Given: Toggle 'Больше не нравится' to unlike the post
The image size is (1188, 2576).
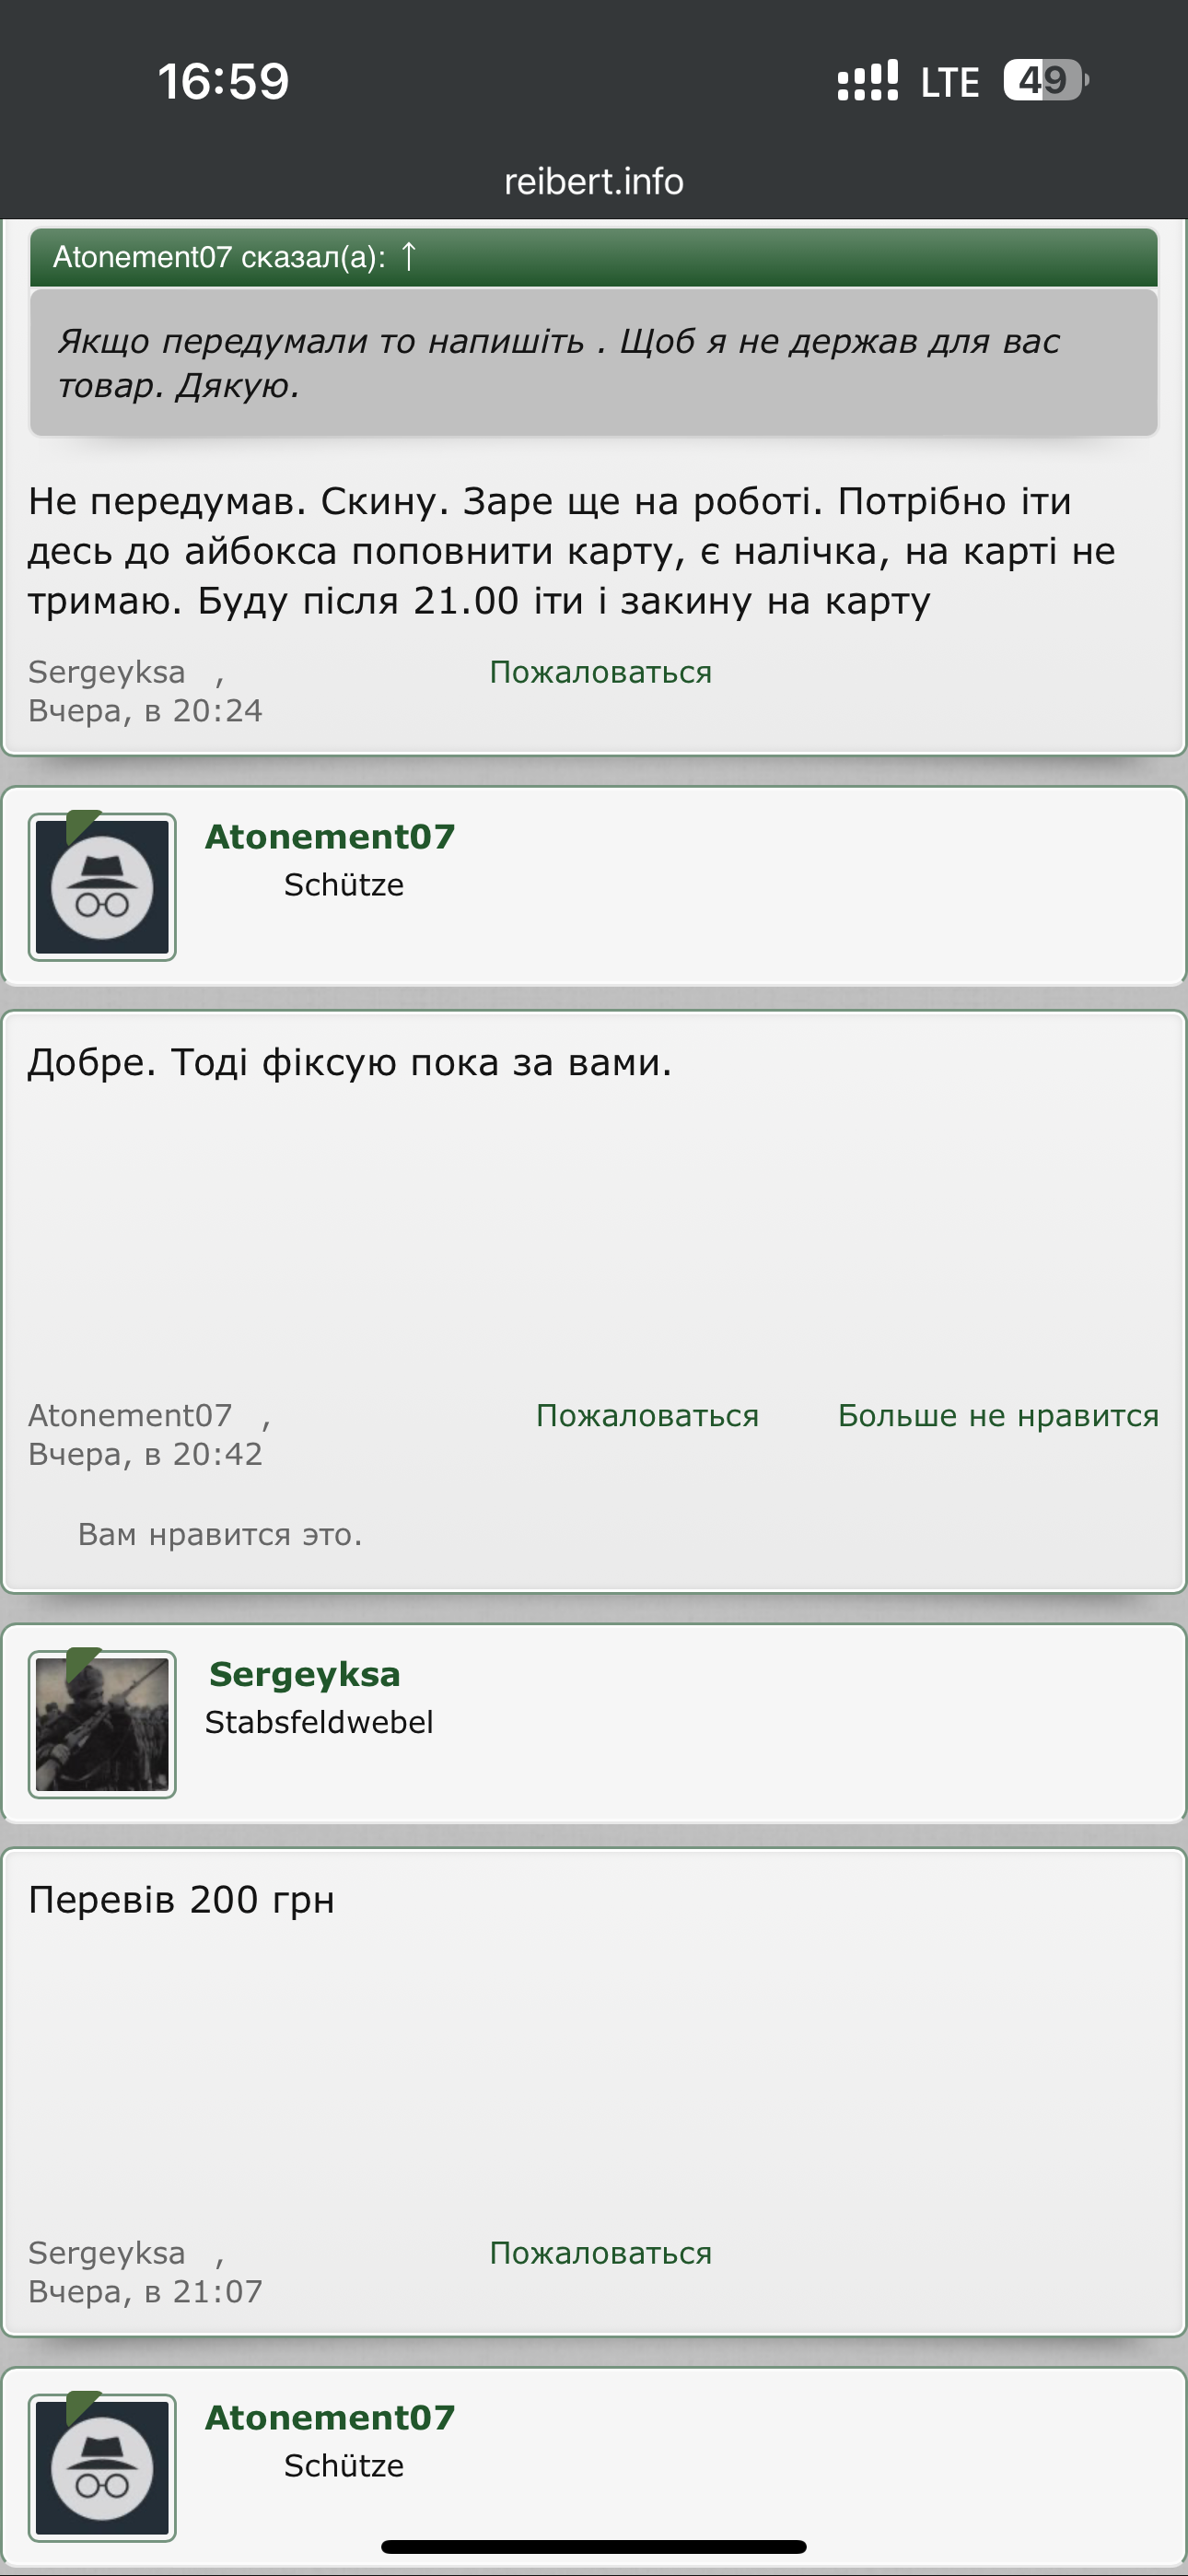Looking at the screenshot, I should [x=998, y=1415].
